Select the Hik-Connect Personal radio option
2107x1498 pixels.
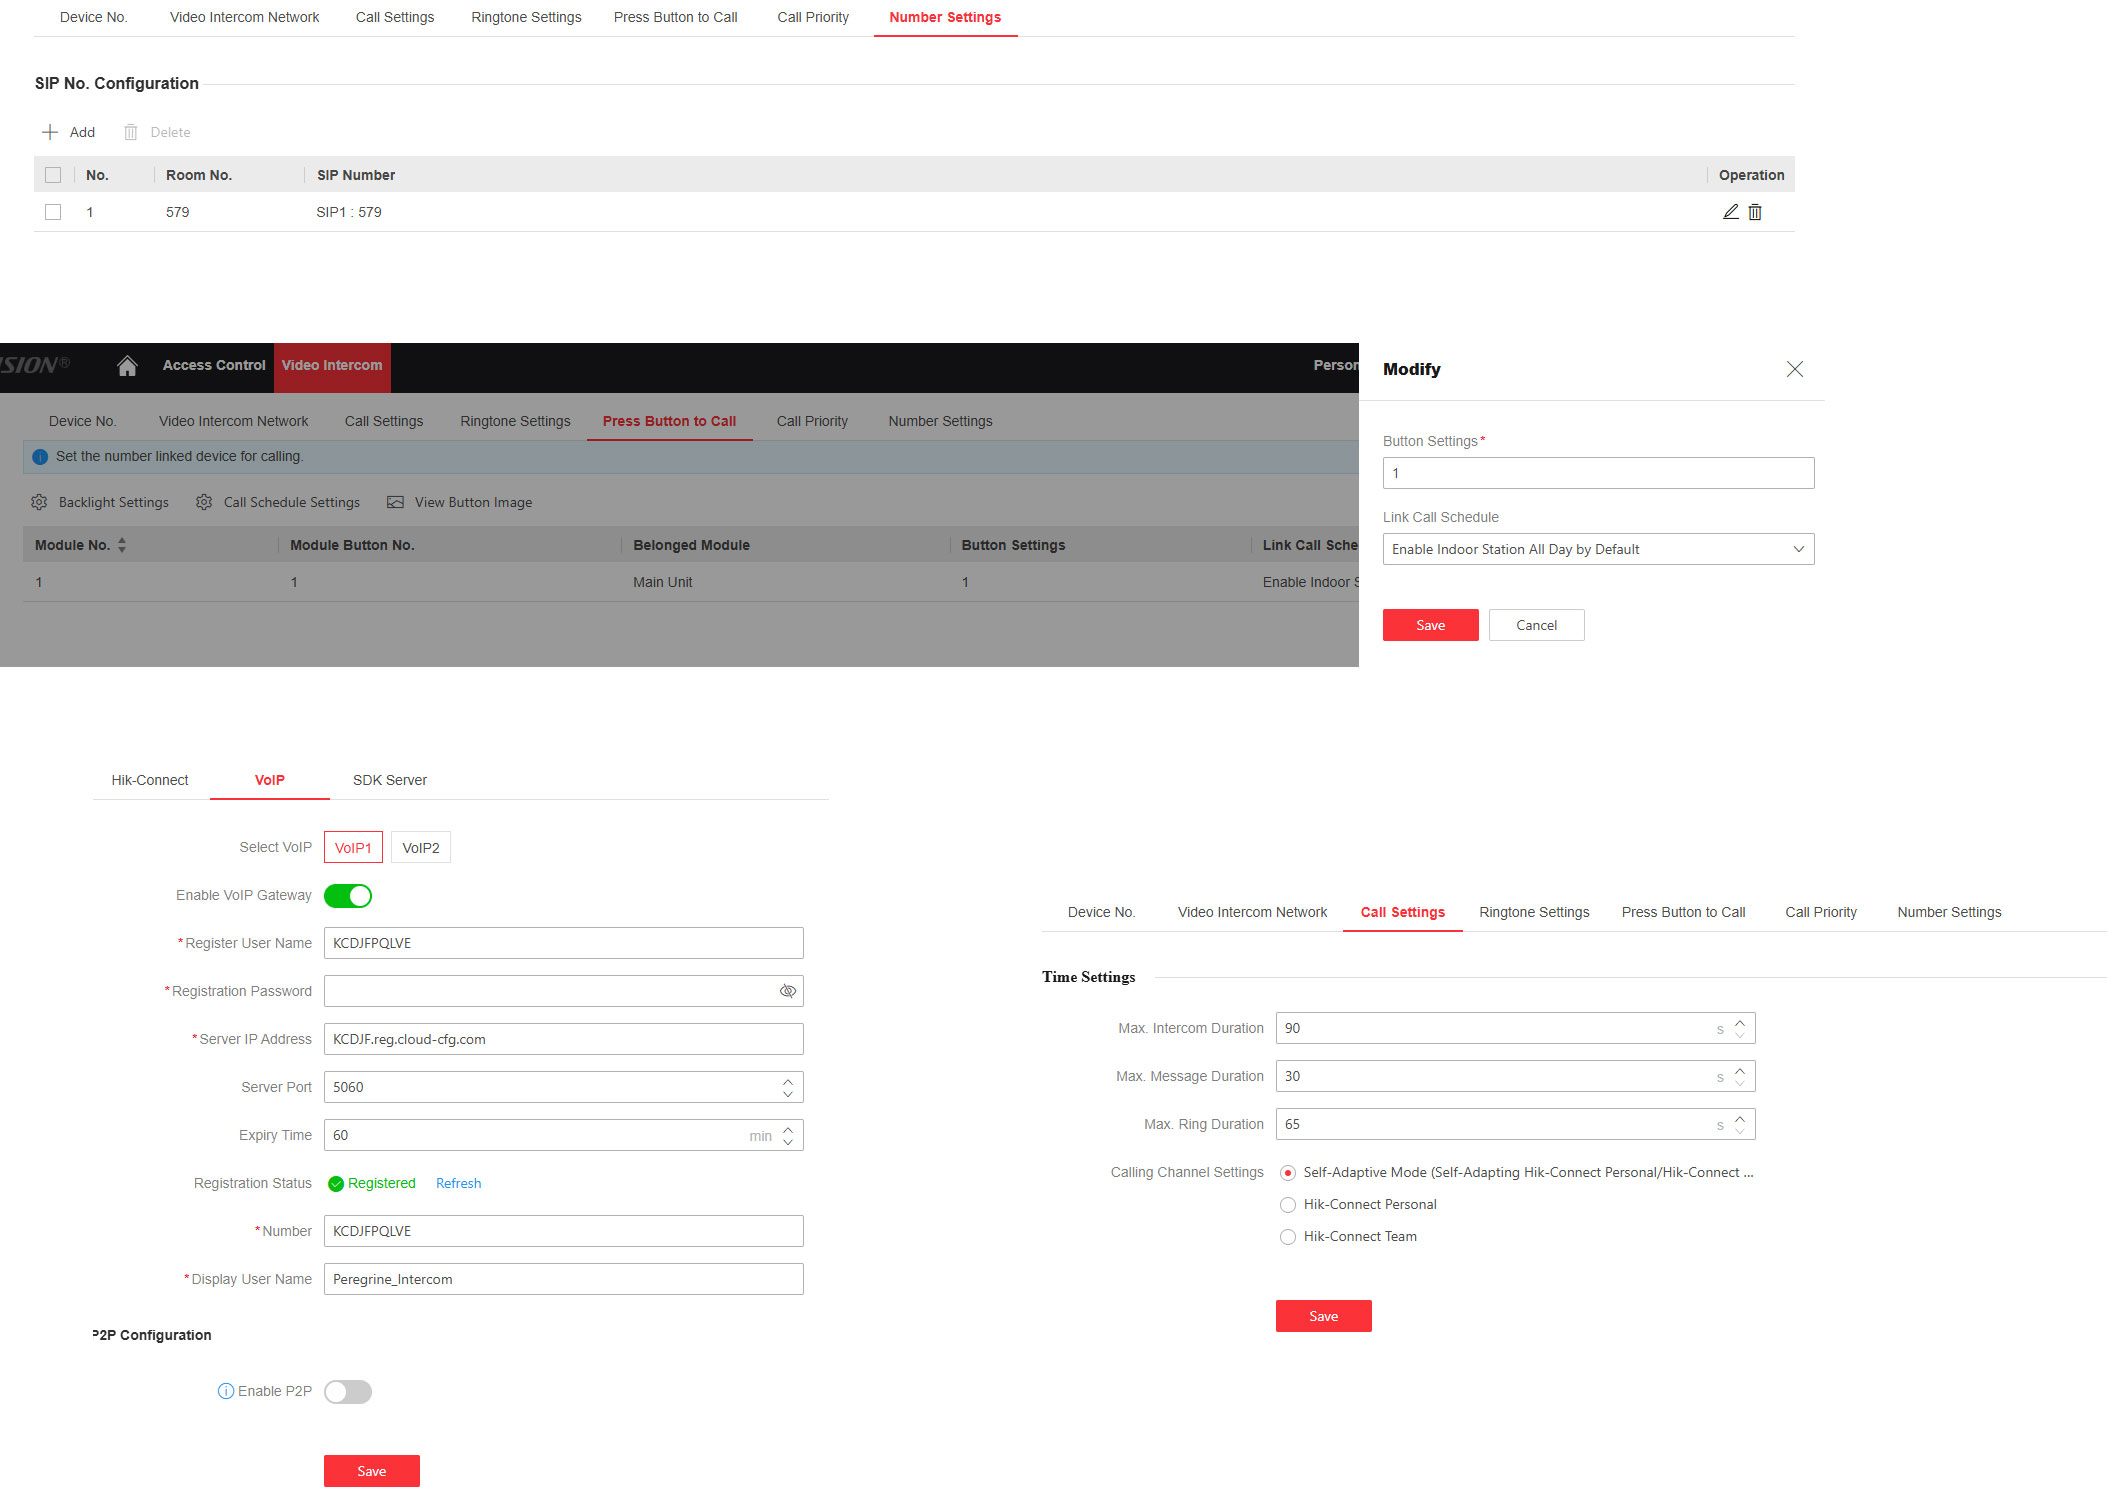[x=1288, y=1205]
